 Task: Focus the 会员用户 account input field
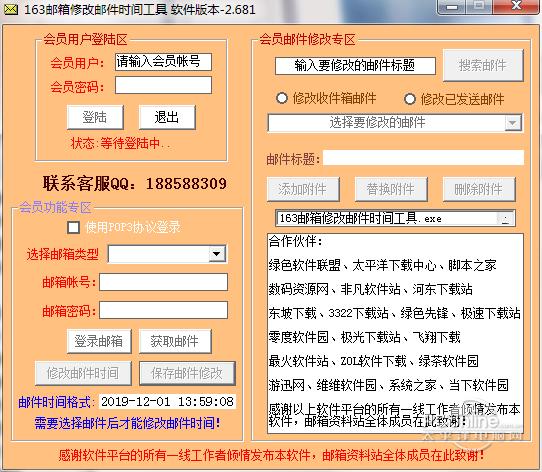(x=163, y=62)
